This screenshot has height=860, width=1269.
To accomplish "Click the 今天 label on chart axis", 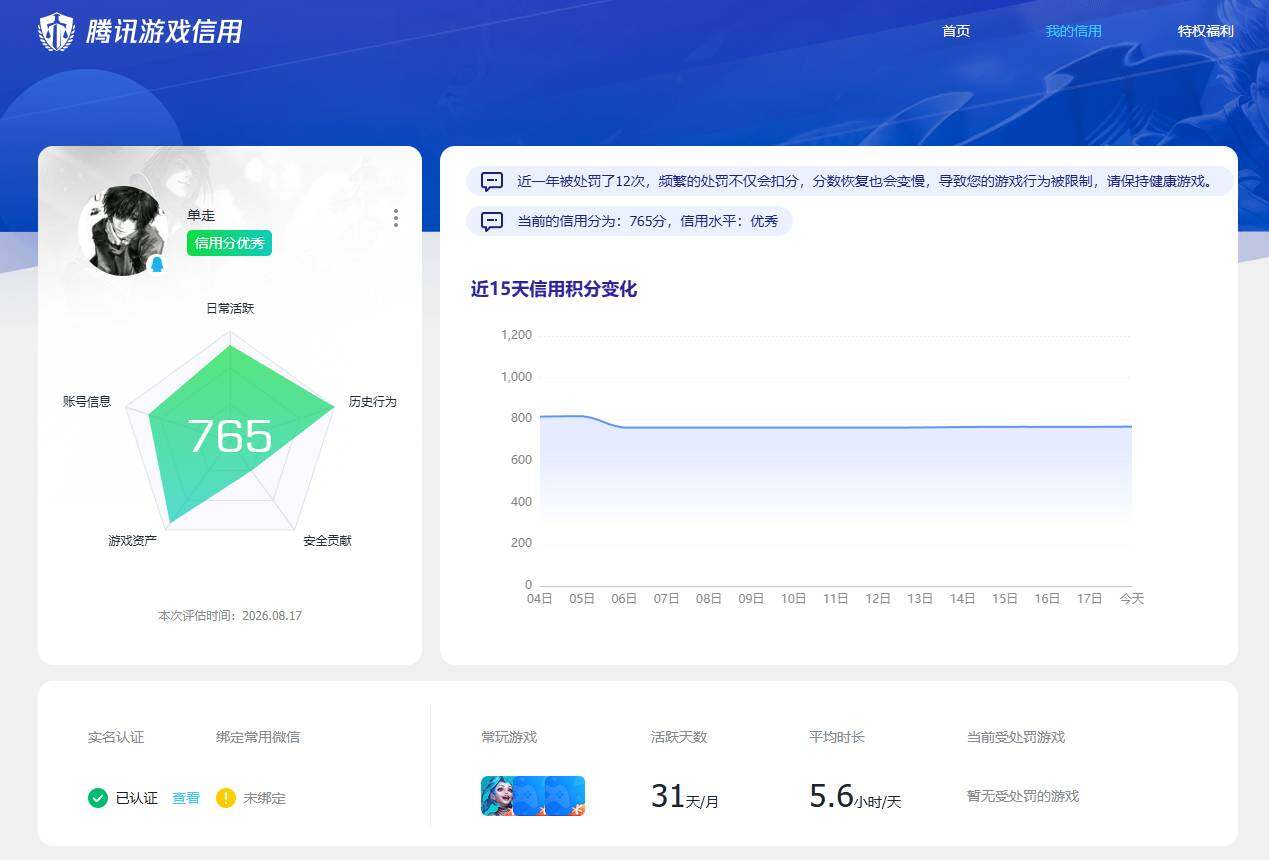I will (x=1132, y=598).
